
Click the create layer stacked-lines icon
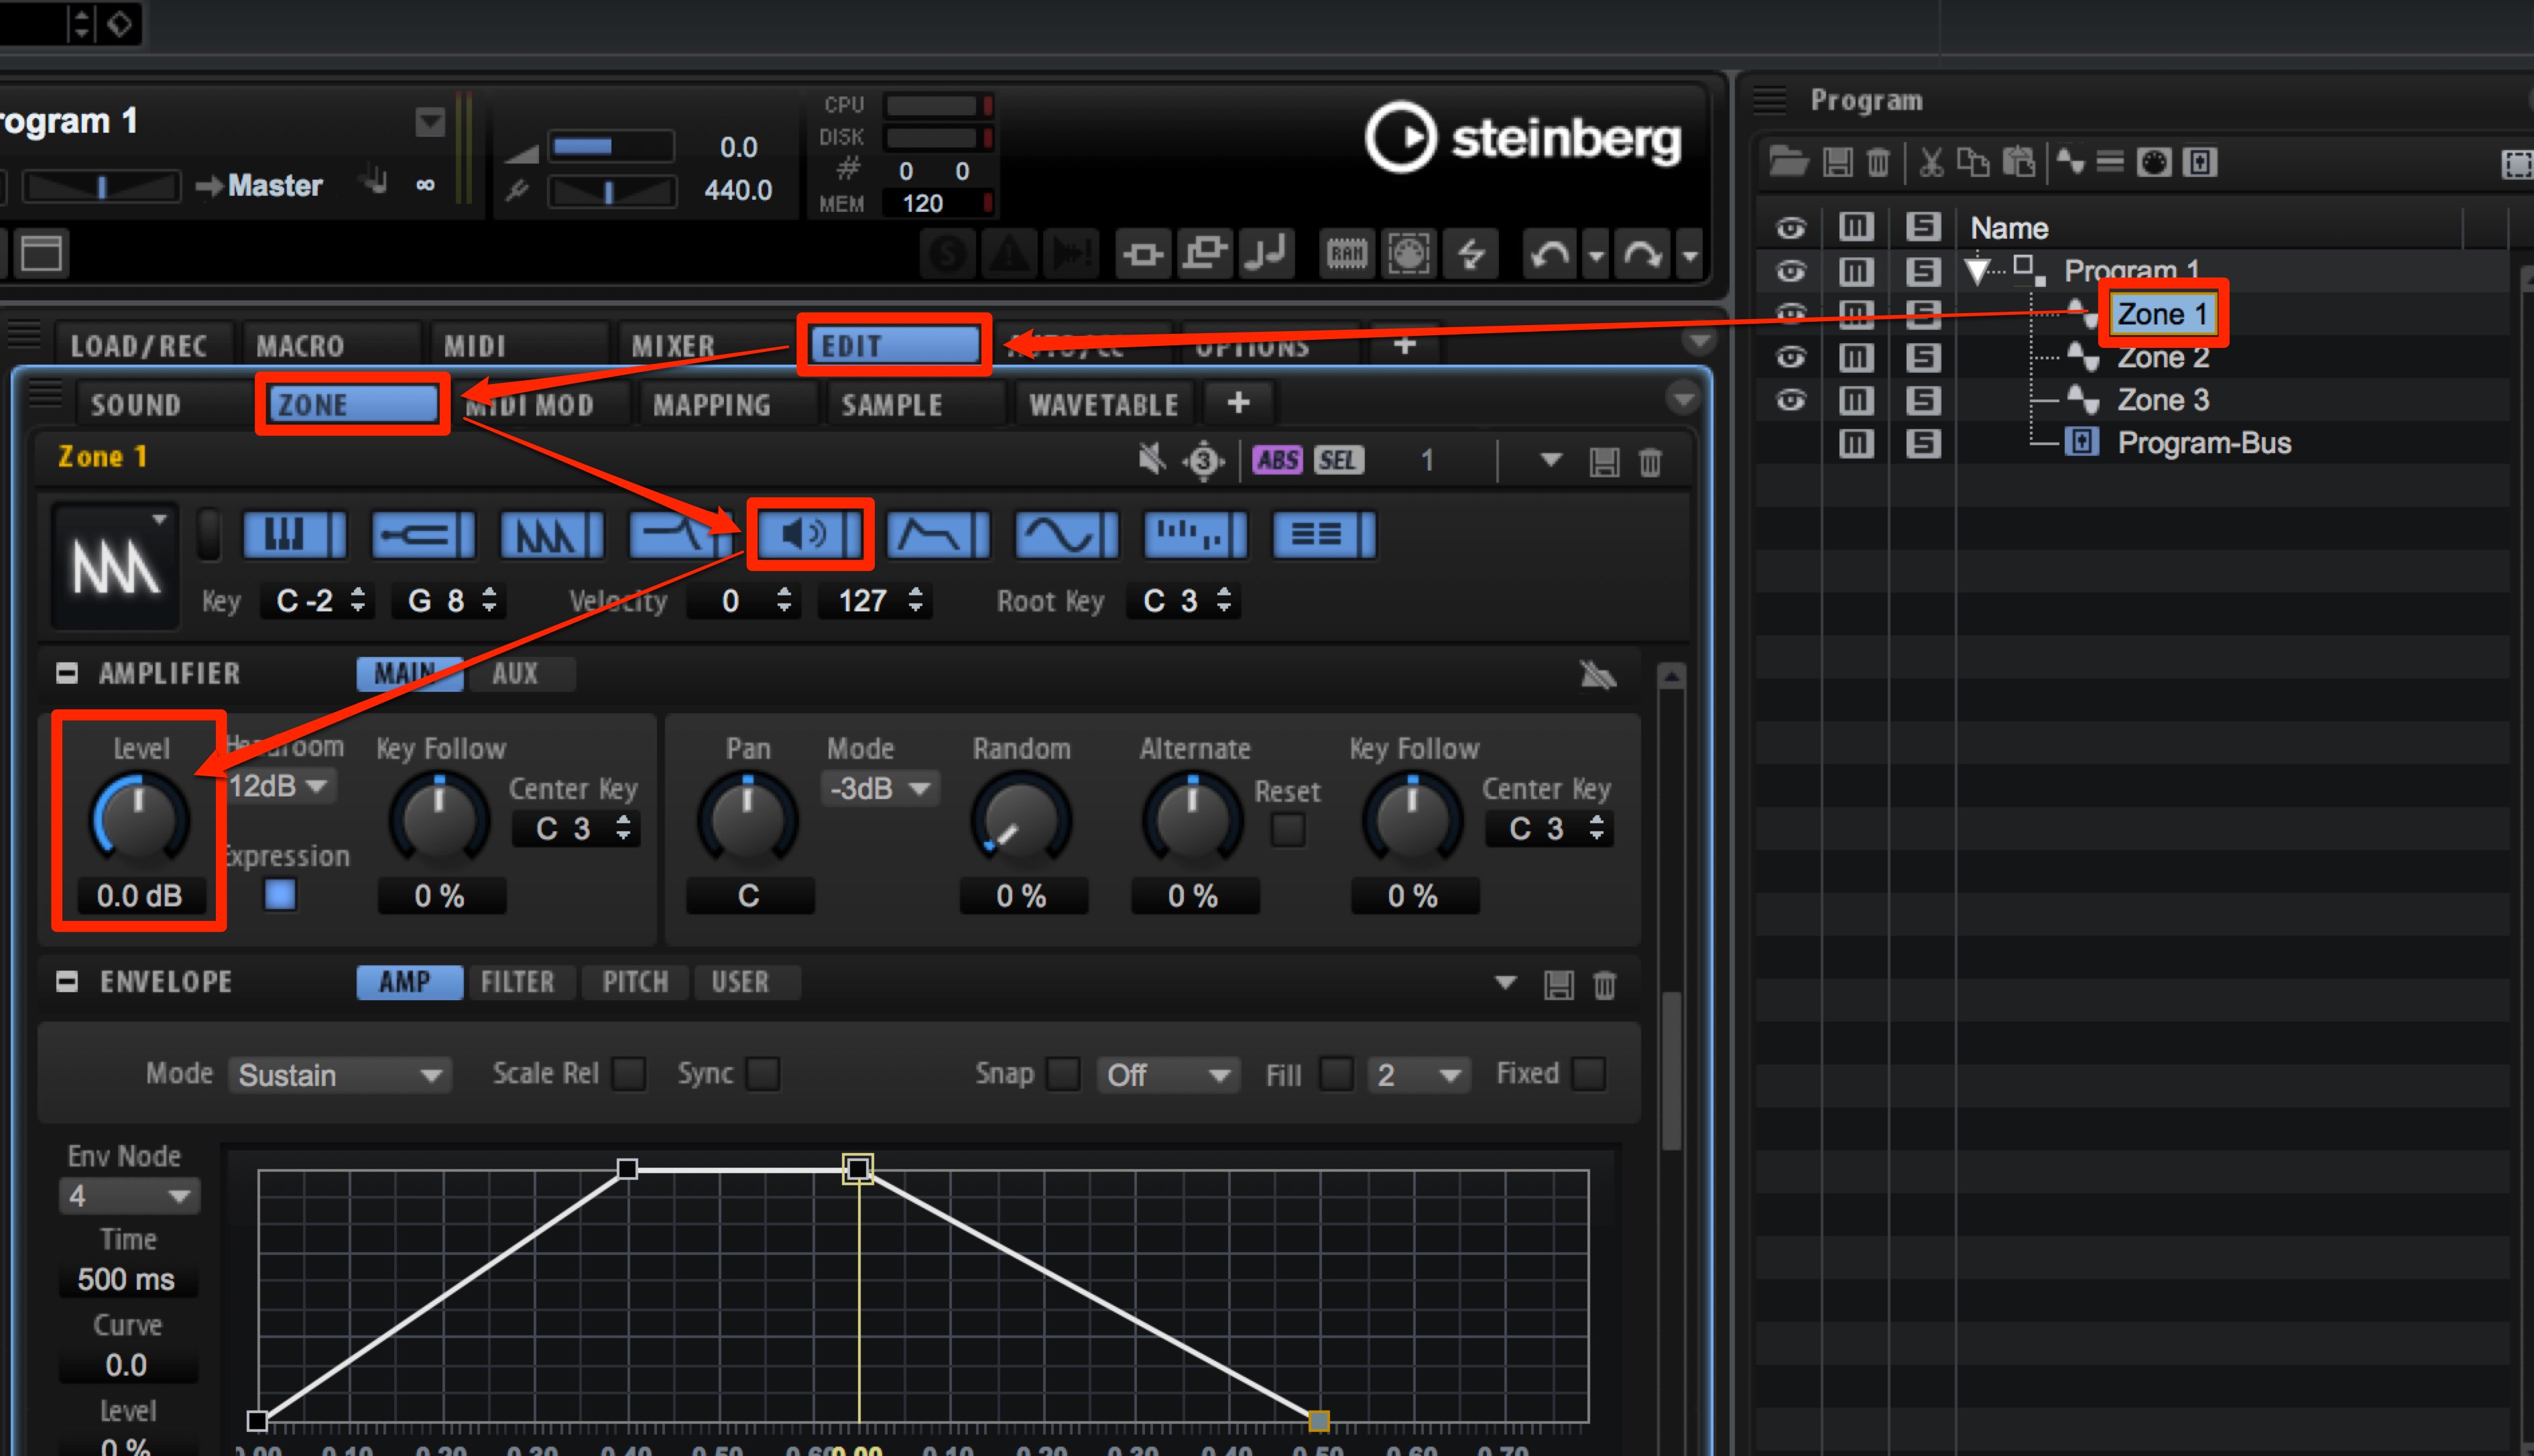point(2110,162)
